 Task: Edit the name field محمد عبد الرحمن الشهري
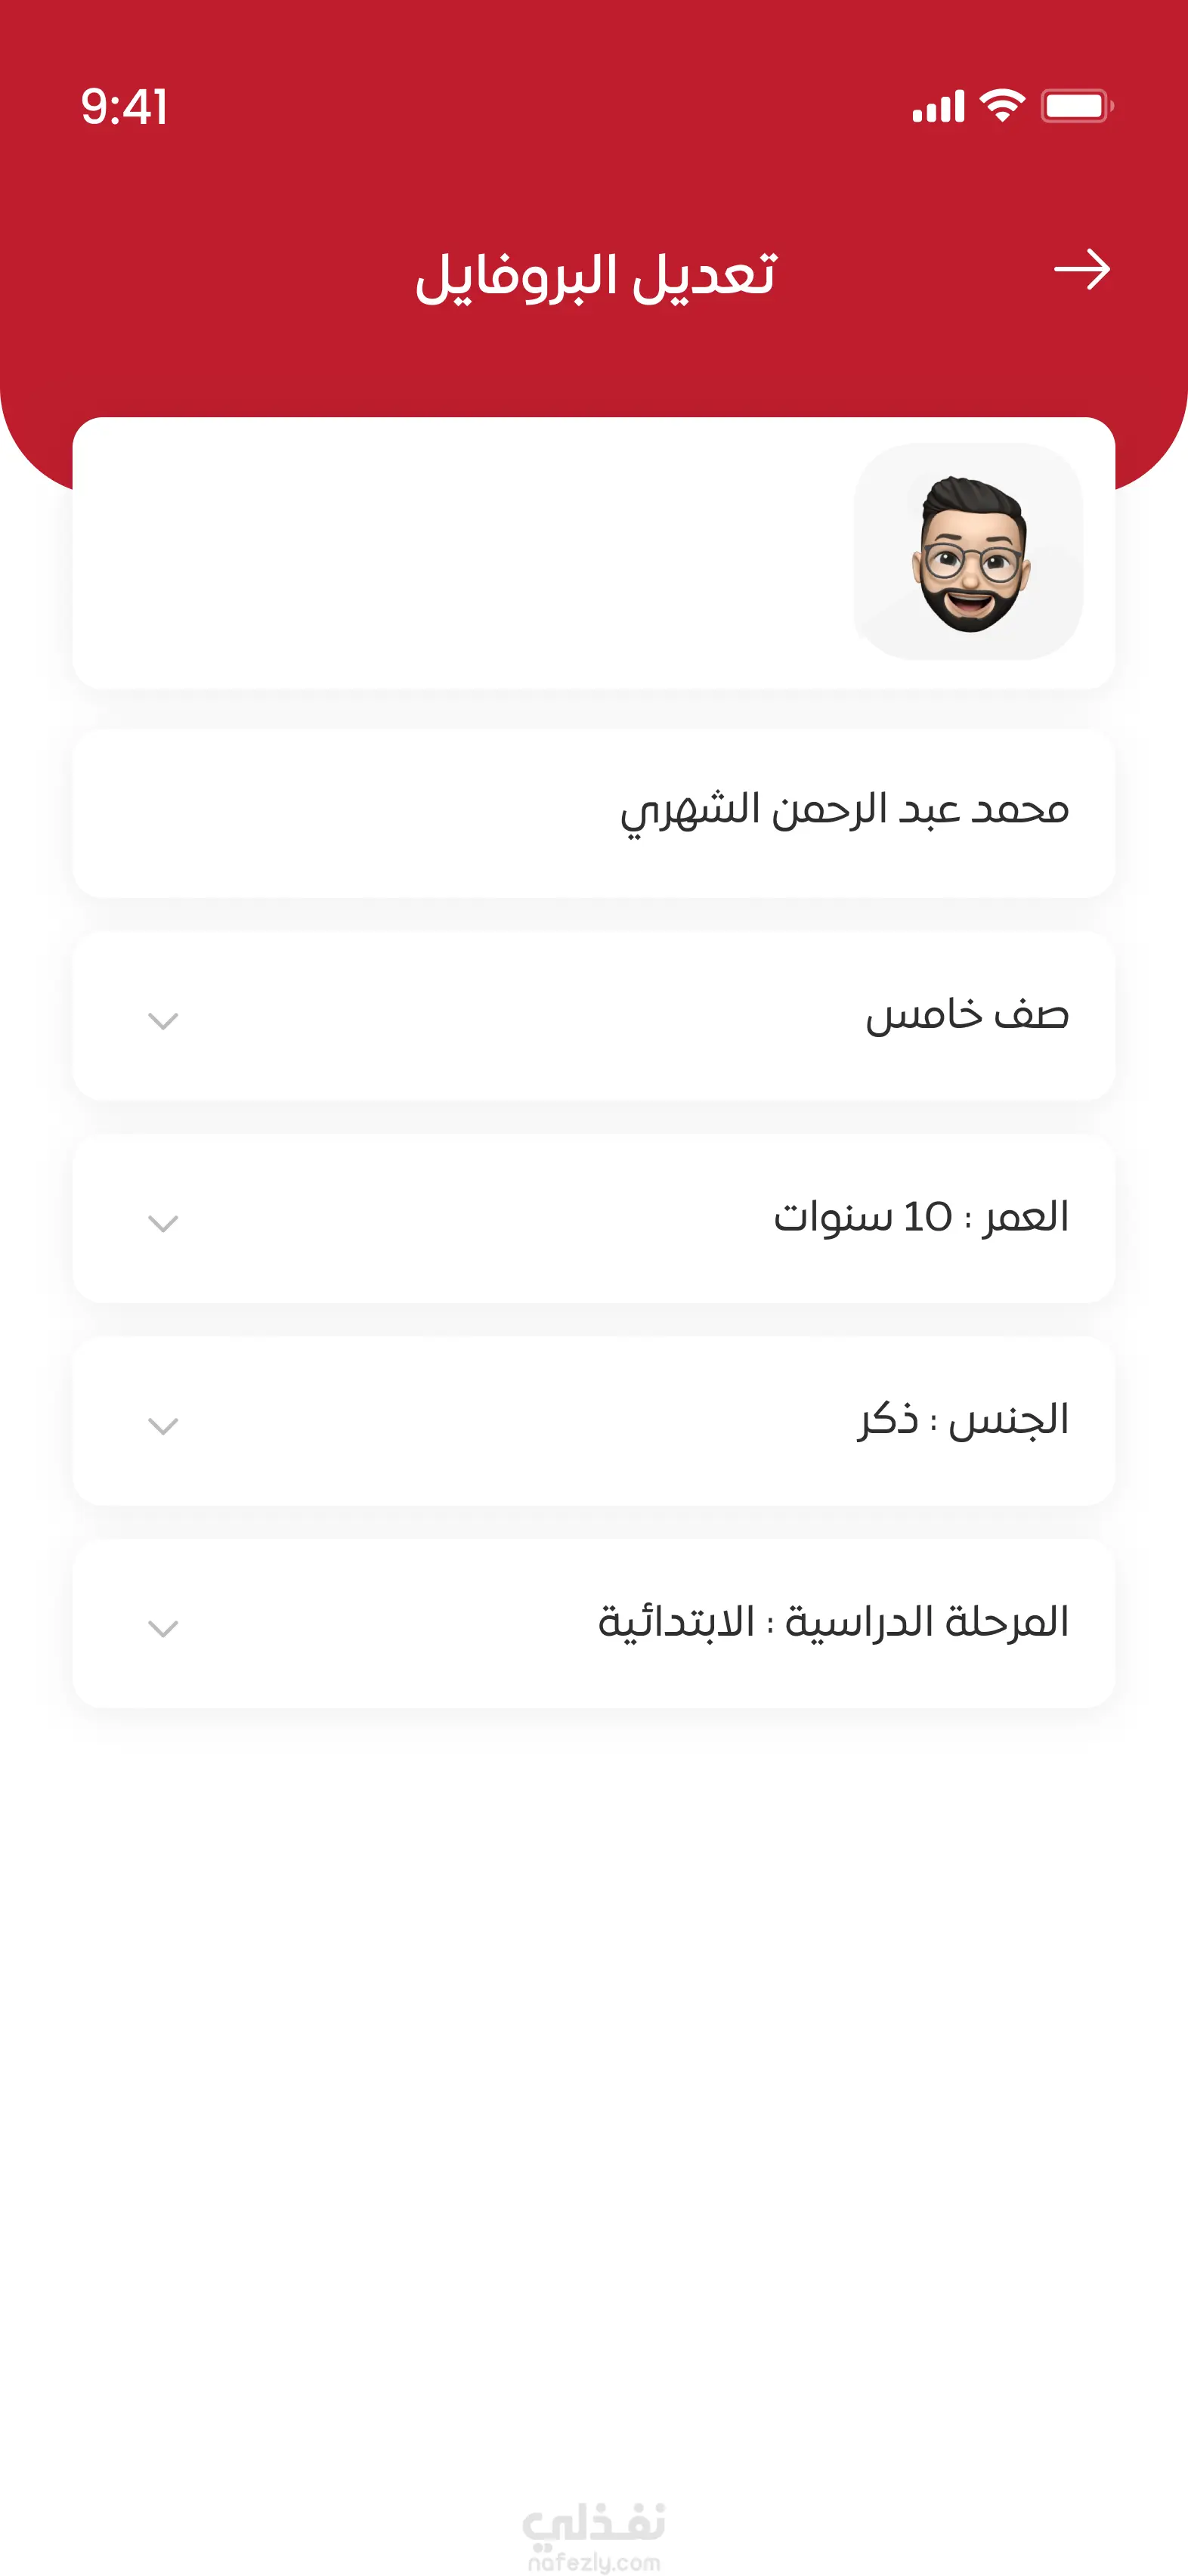844,812
